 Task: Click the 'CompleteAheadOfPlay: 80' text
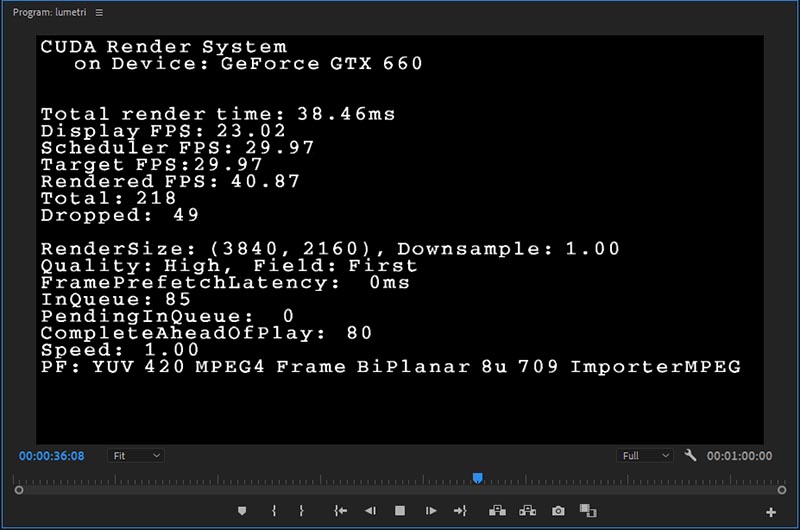(x=206, y=333)
